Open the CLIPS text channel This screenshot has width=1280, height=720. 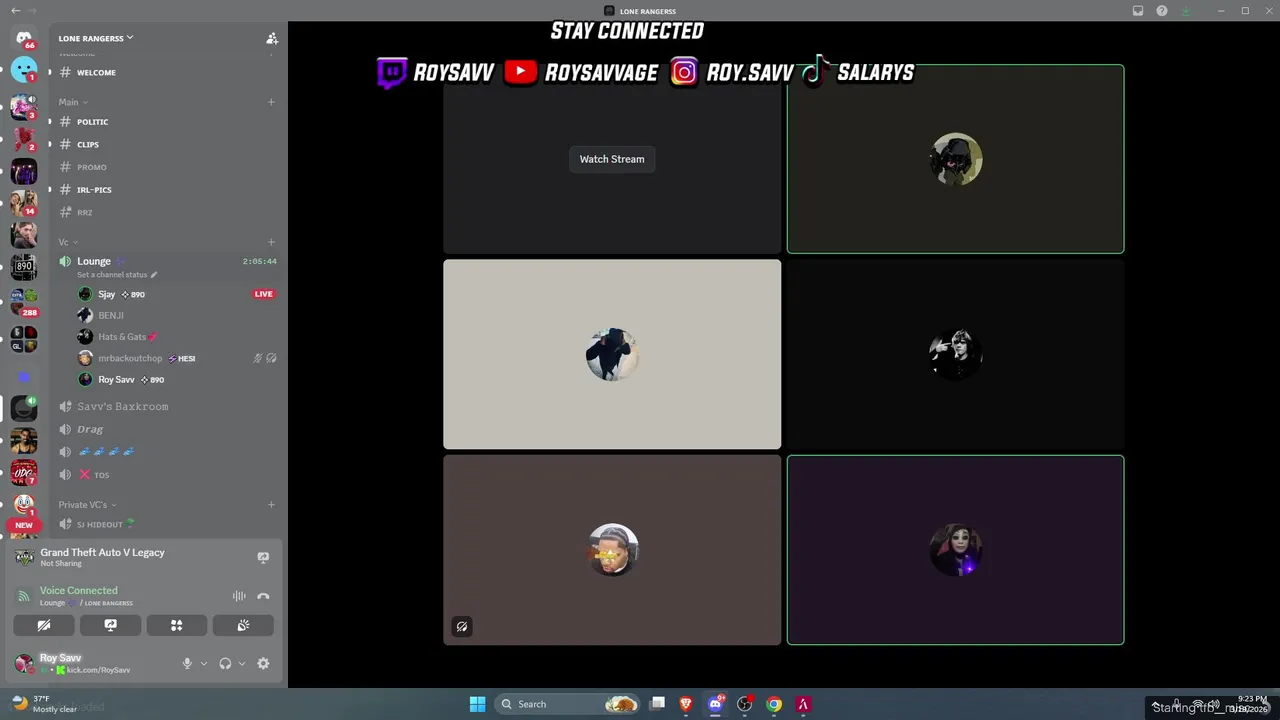(167, 144)
